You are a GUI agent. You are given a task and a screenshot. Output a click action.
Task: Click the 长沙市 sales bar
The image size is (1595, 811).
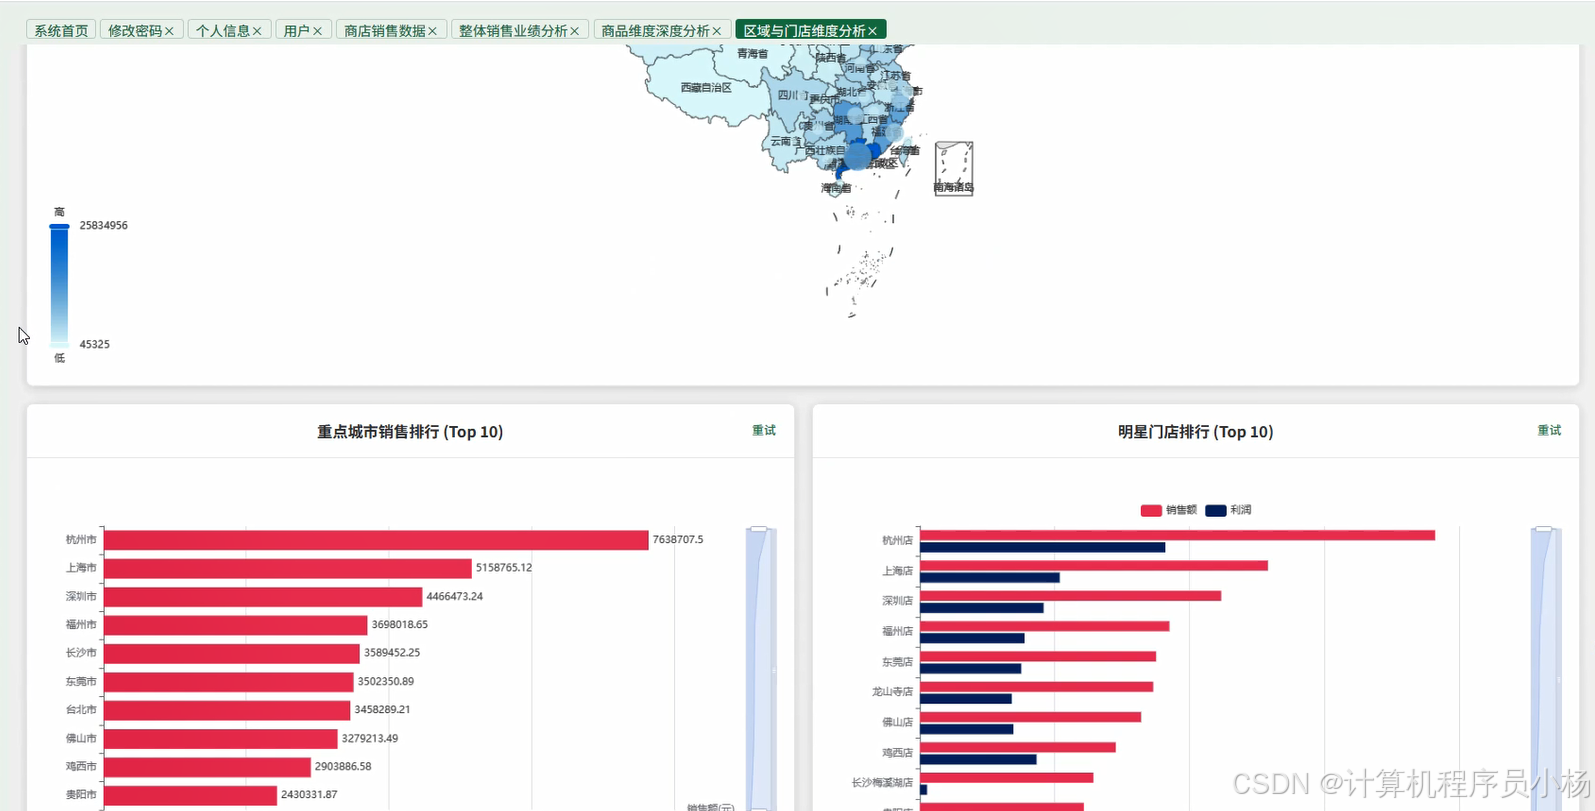(232, 653)
